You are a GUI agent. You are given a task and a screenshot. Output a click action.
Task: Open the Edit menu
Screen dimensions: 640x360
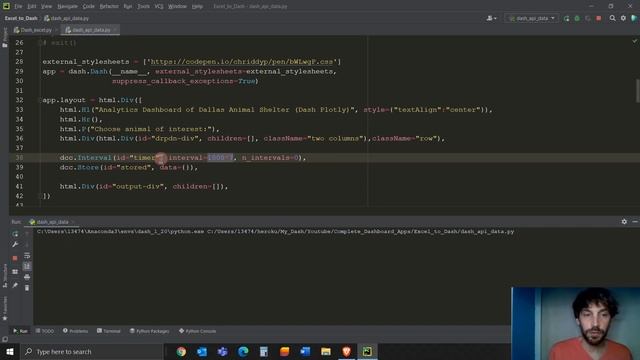[x=32, y=7]
